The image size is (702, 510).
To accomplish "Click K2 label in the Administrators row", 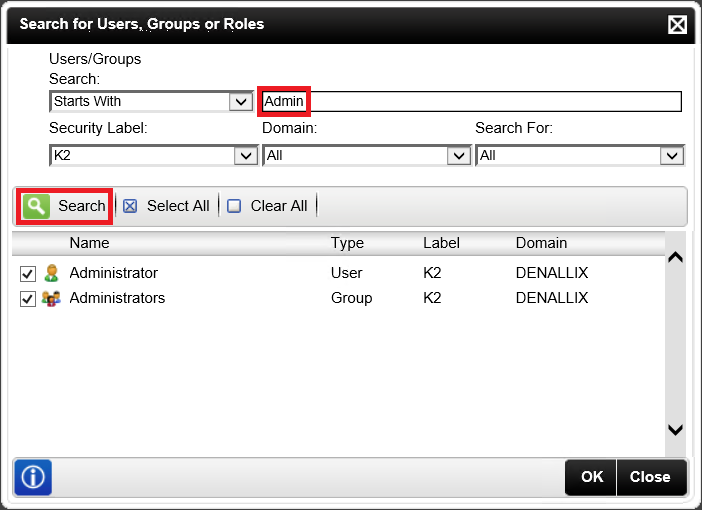I will coord(432,298).
